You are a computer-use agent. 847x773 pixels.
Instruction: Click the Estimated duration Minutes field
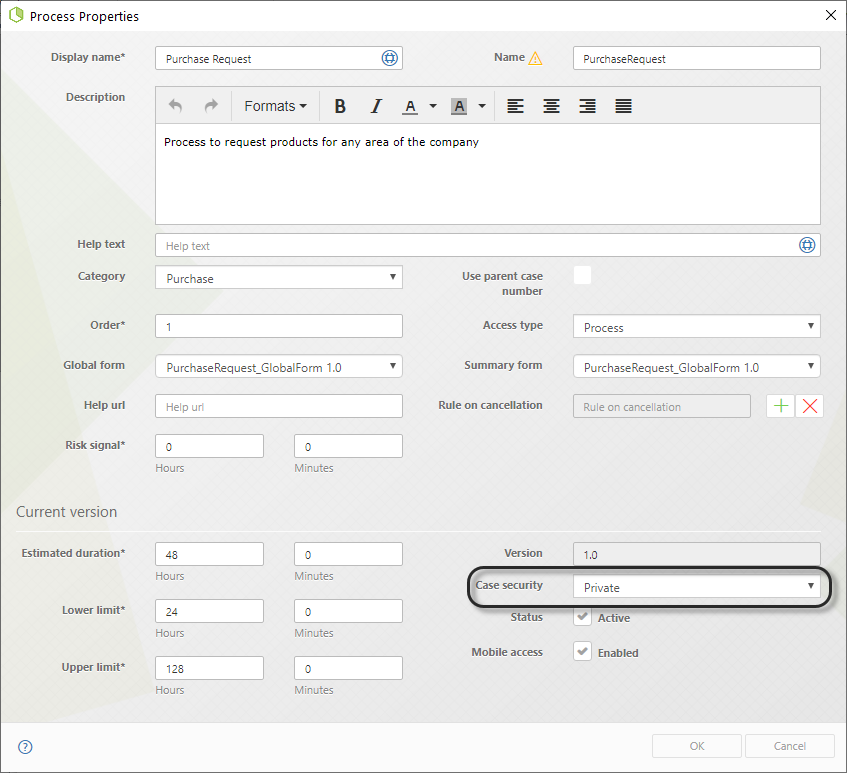tap(348, 554)
